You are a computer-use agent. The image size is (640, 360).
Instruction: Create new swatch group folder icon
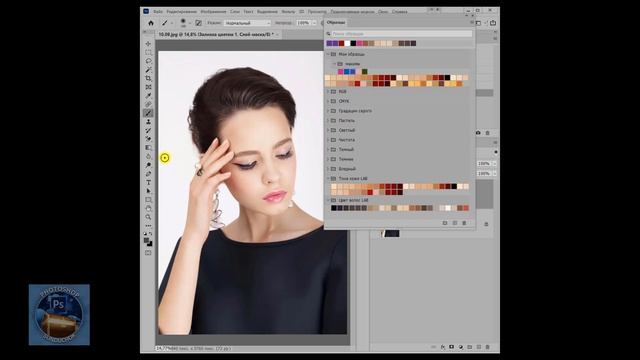tap(445, 223)
